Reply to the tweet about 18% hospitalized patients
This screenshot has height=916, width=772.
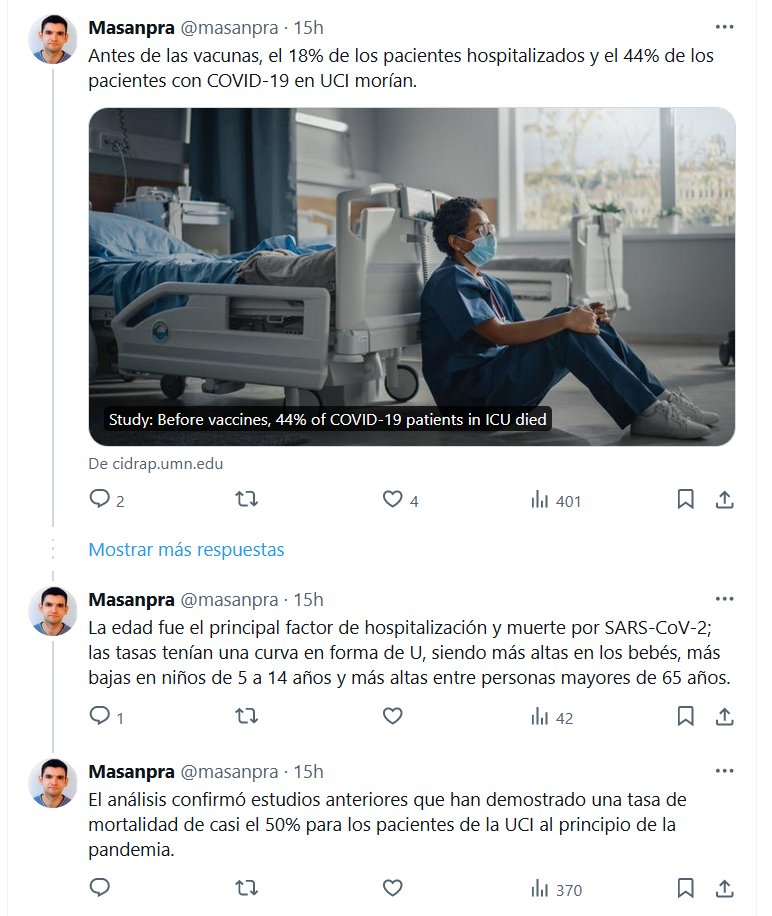point(100,499)
